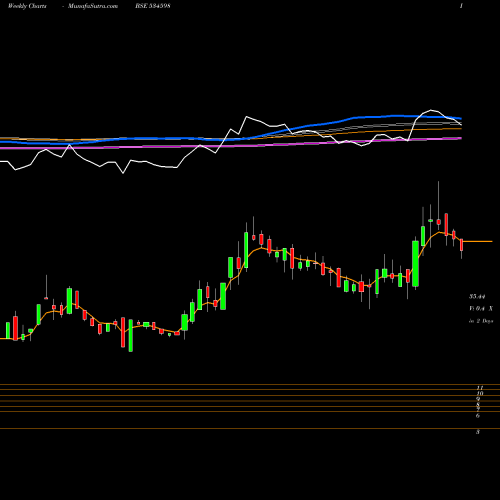The height and width of the screenshot is (500, 500).
Task: Click the "35.44" price value
Action: point(477,296)
